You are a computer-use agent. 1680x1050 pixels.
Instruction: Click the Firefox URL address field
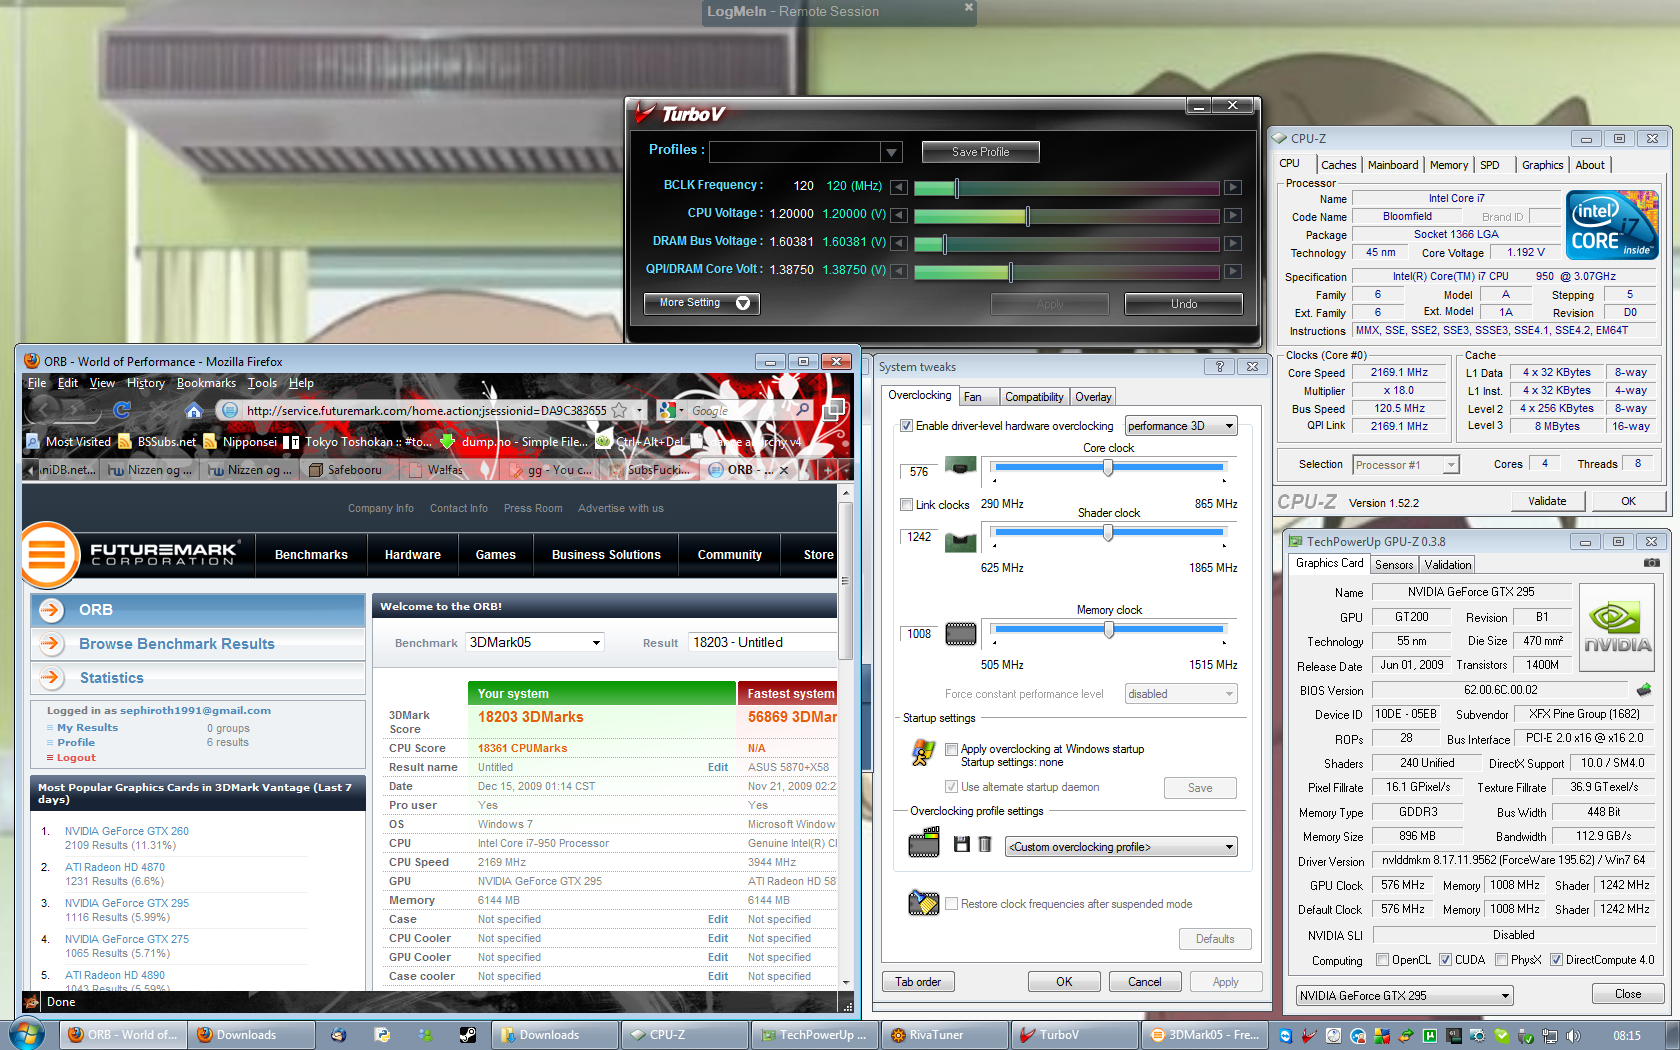[426, 411]
